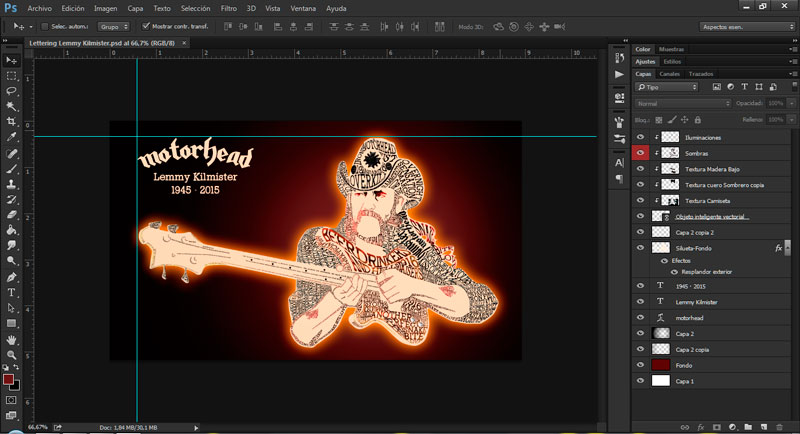Add a layer style with the fx icon
This screenshot has height=434, width=800.
pos(701,427)
